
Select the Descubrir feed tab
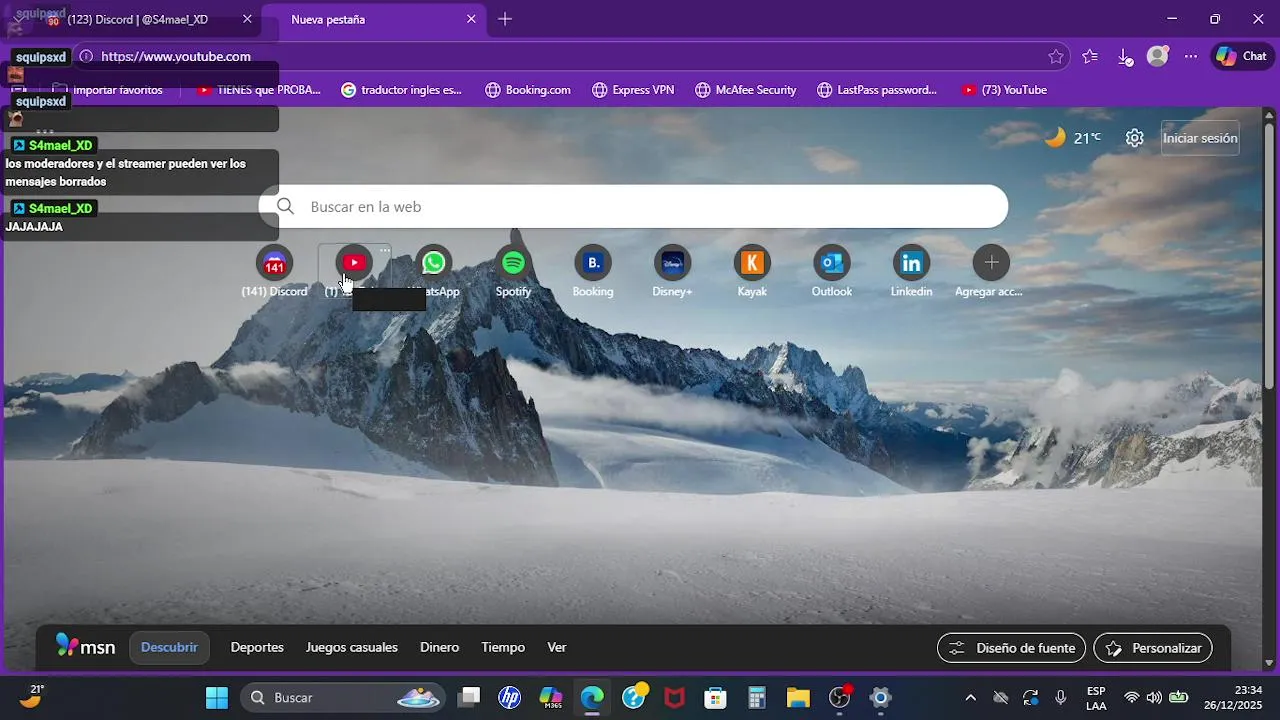point(169,647)
